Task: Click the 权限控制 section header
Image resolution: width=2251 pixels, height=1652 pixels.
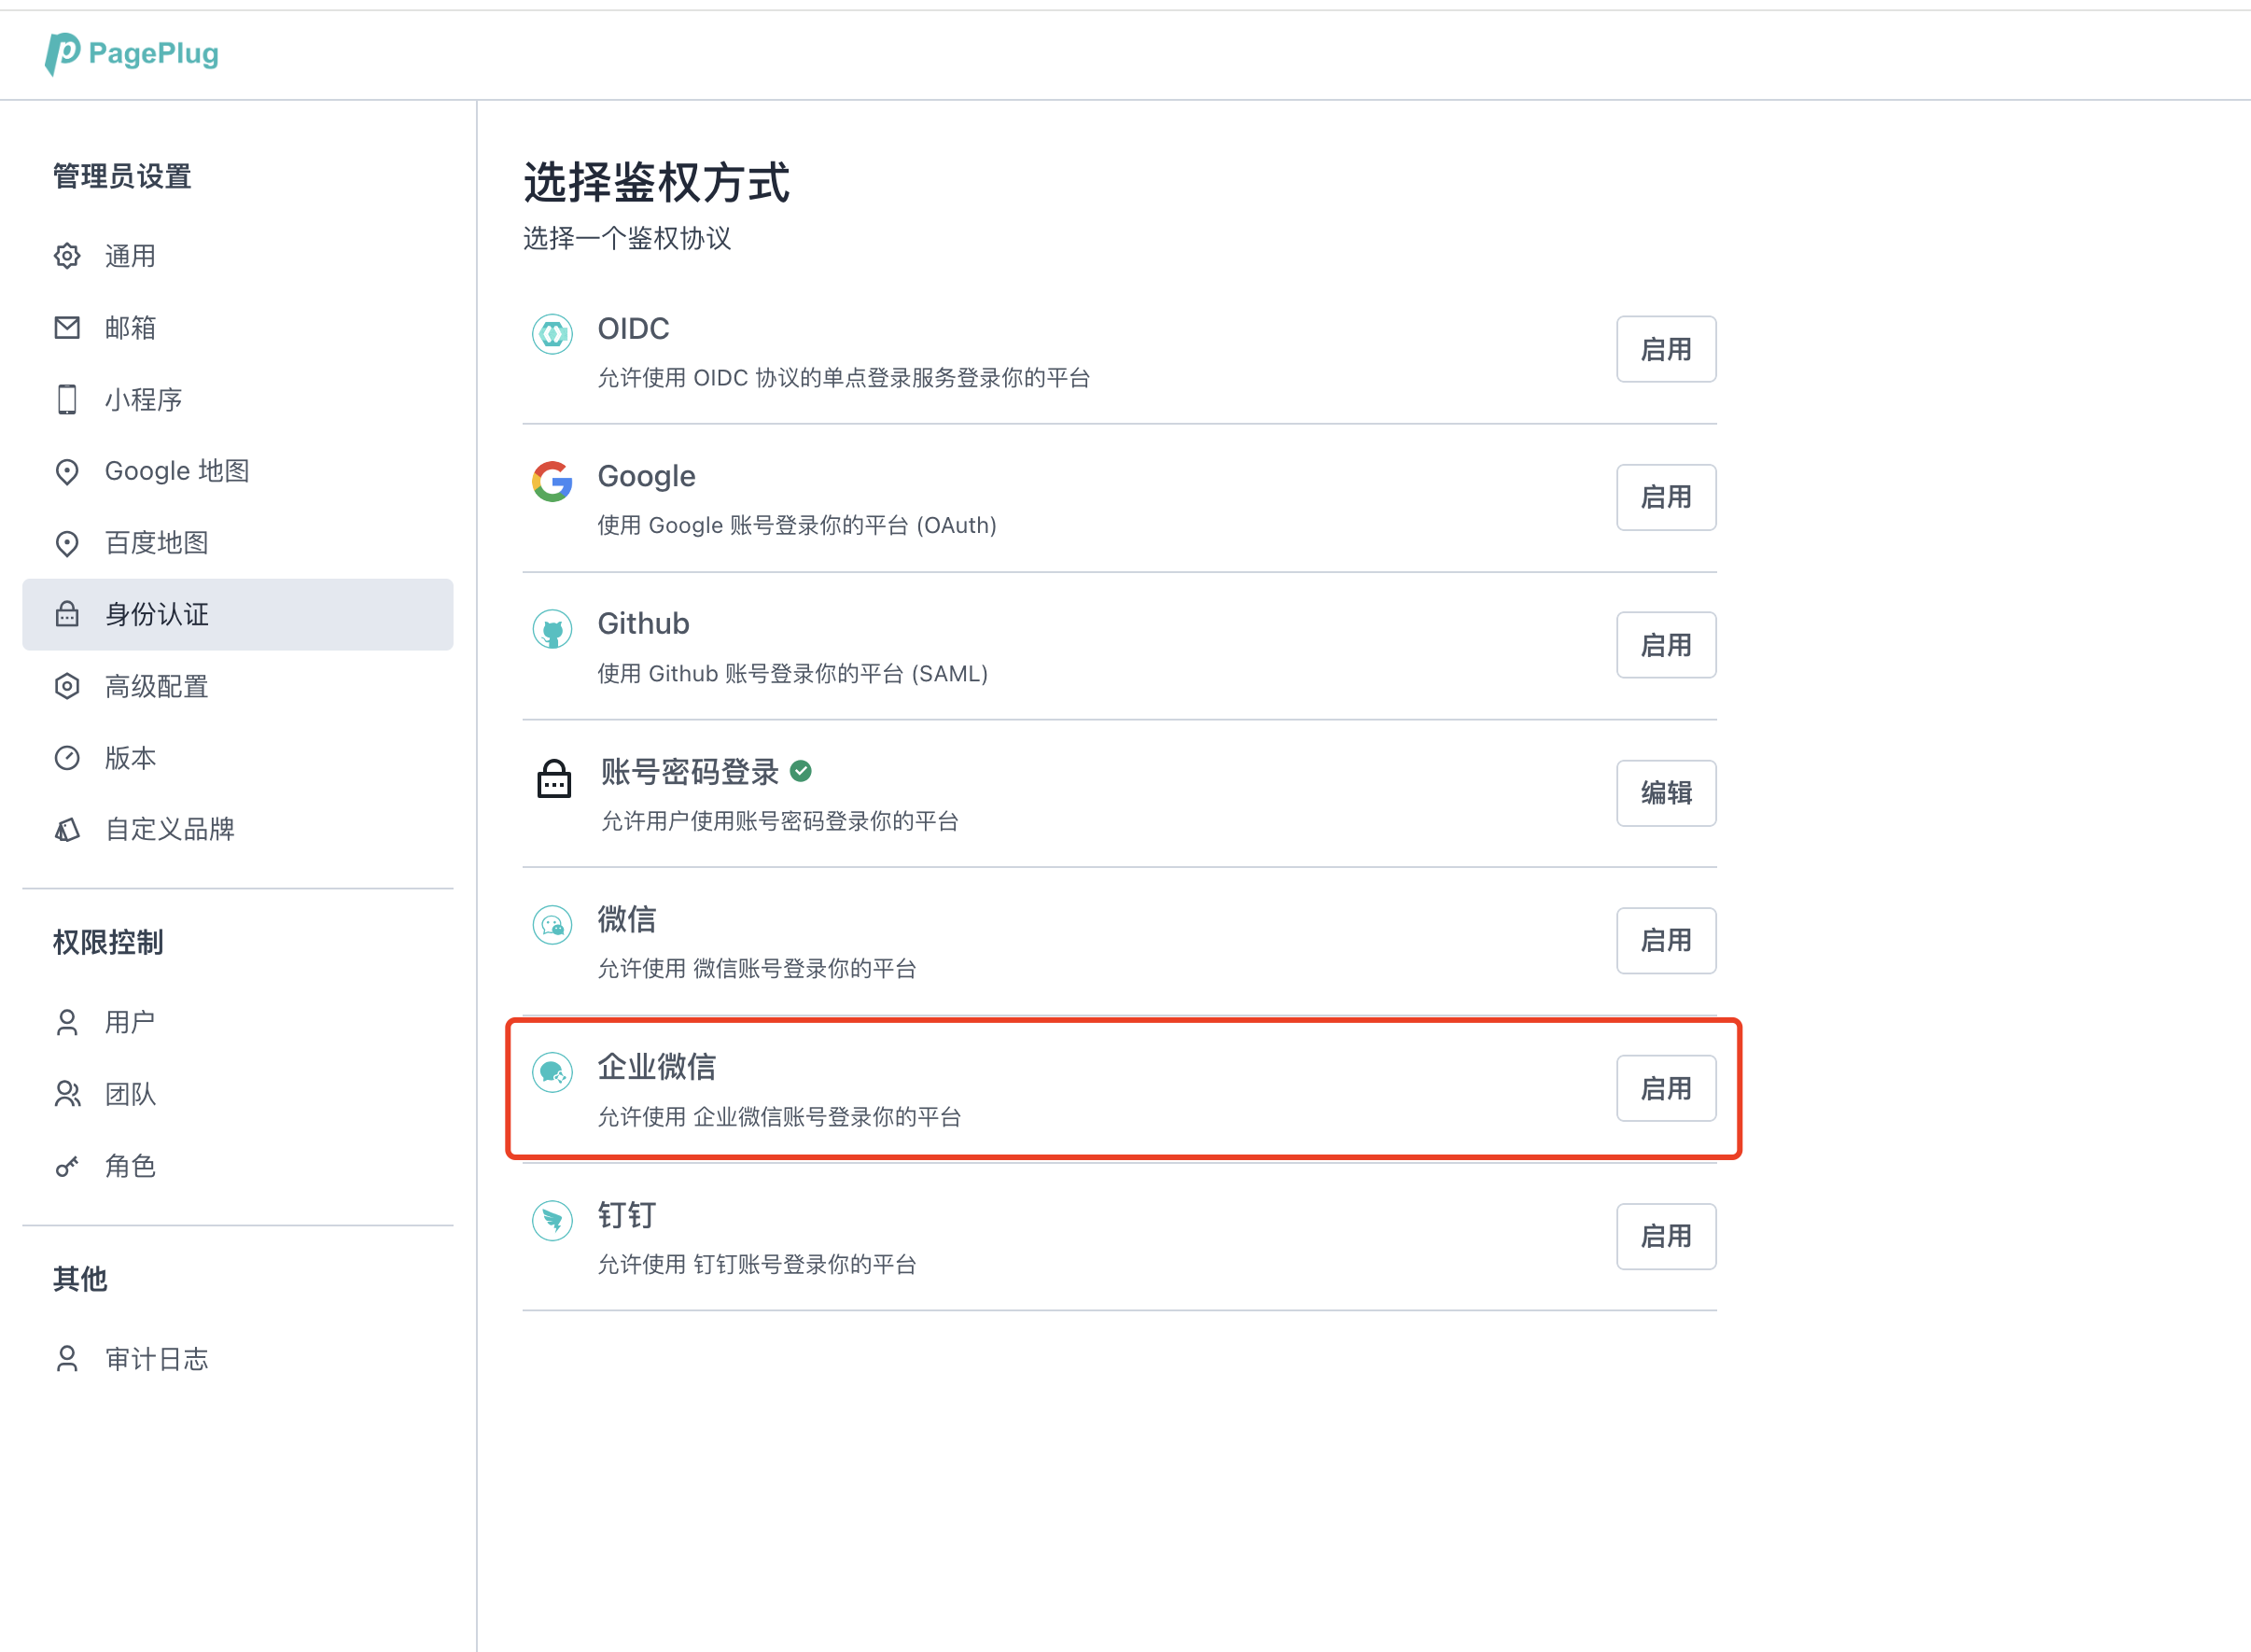Action: [108, 942]
